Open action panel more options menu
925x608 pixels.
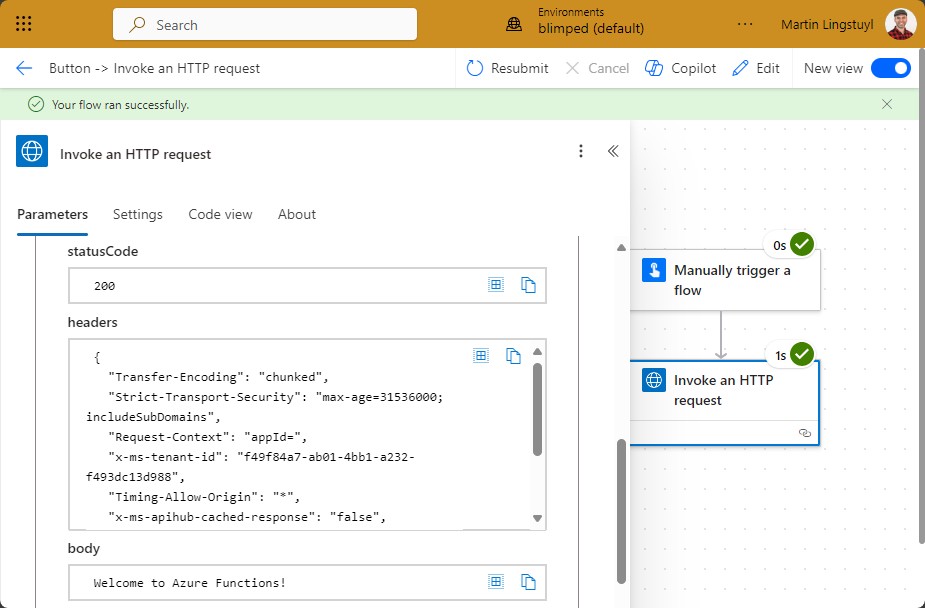tap(580, 152)
